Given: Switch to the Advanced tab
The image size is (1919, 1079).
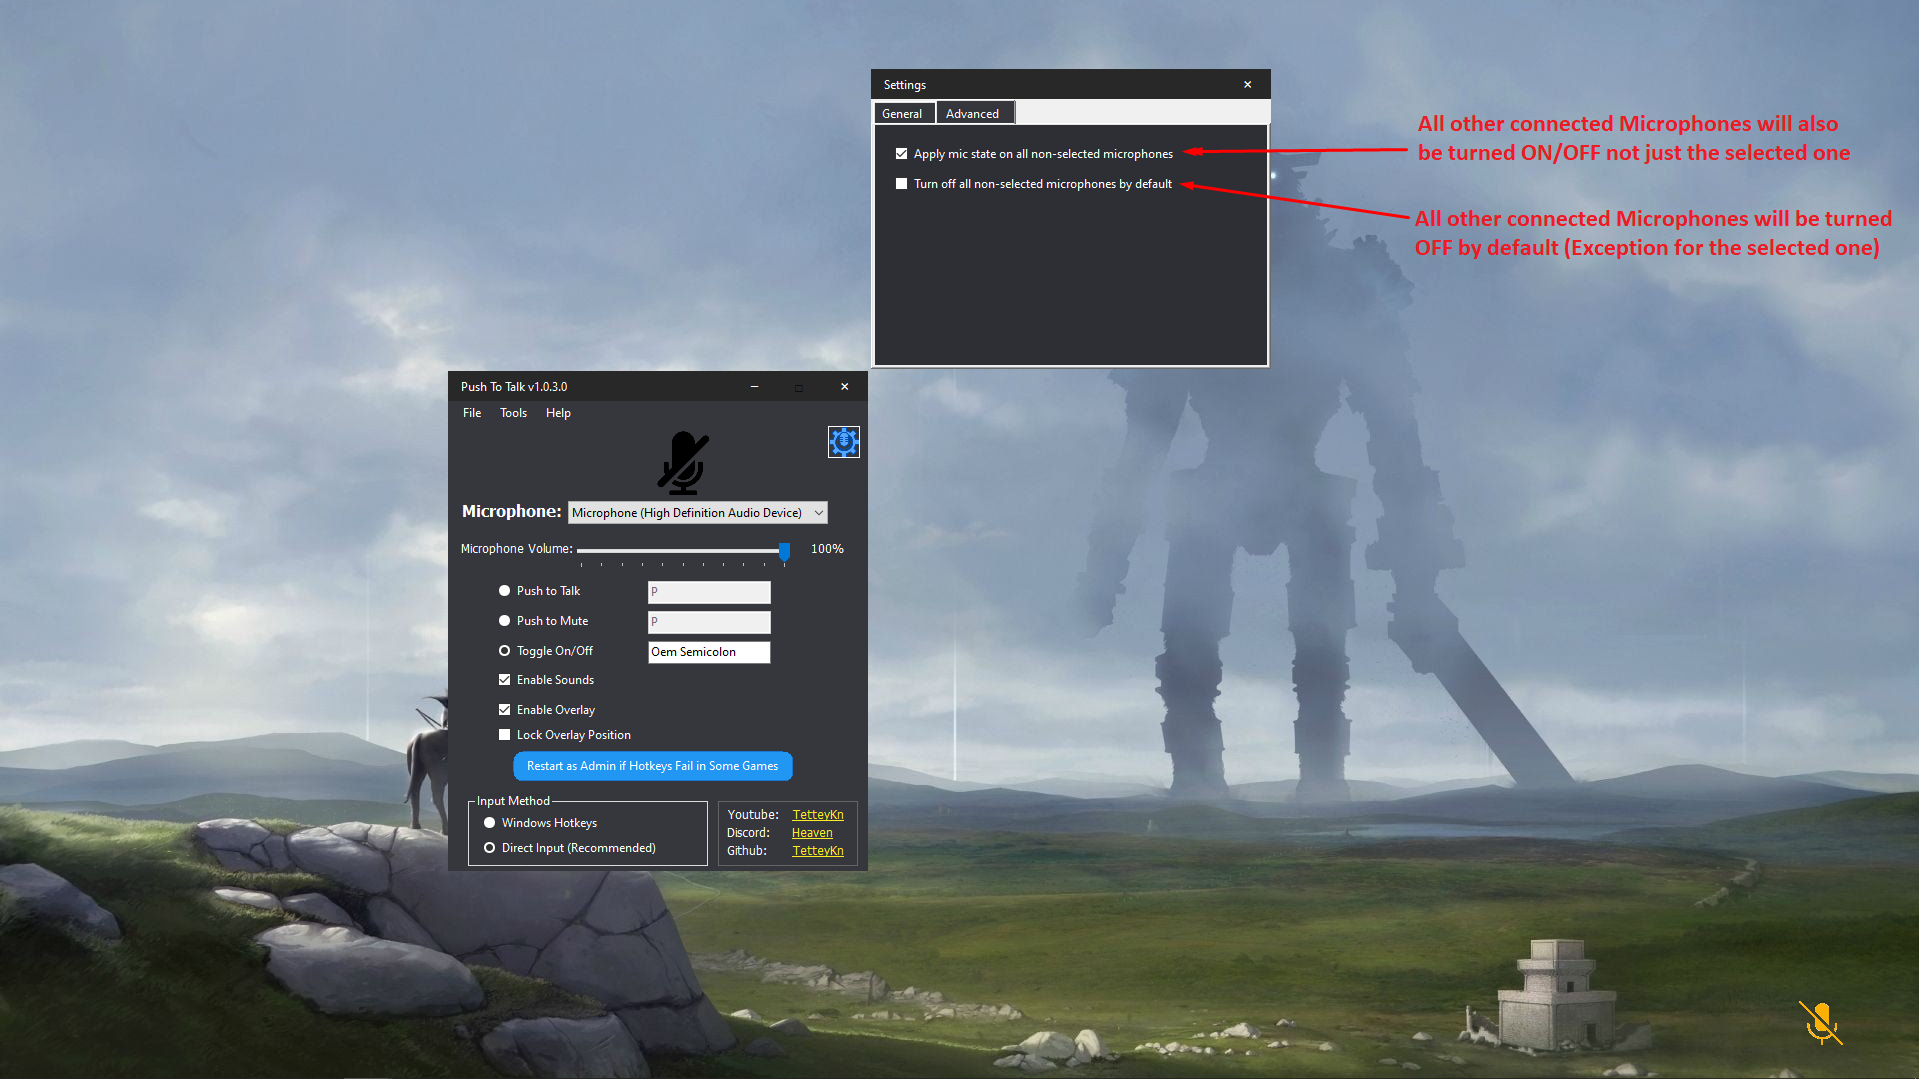Looking at the screenshot, I should (974, 112).
